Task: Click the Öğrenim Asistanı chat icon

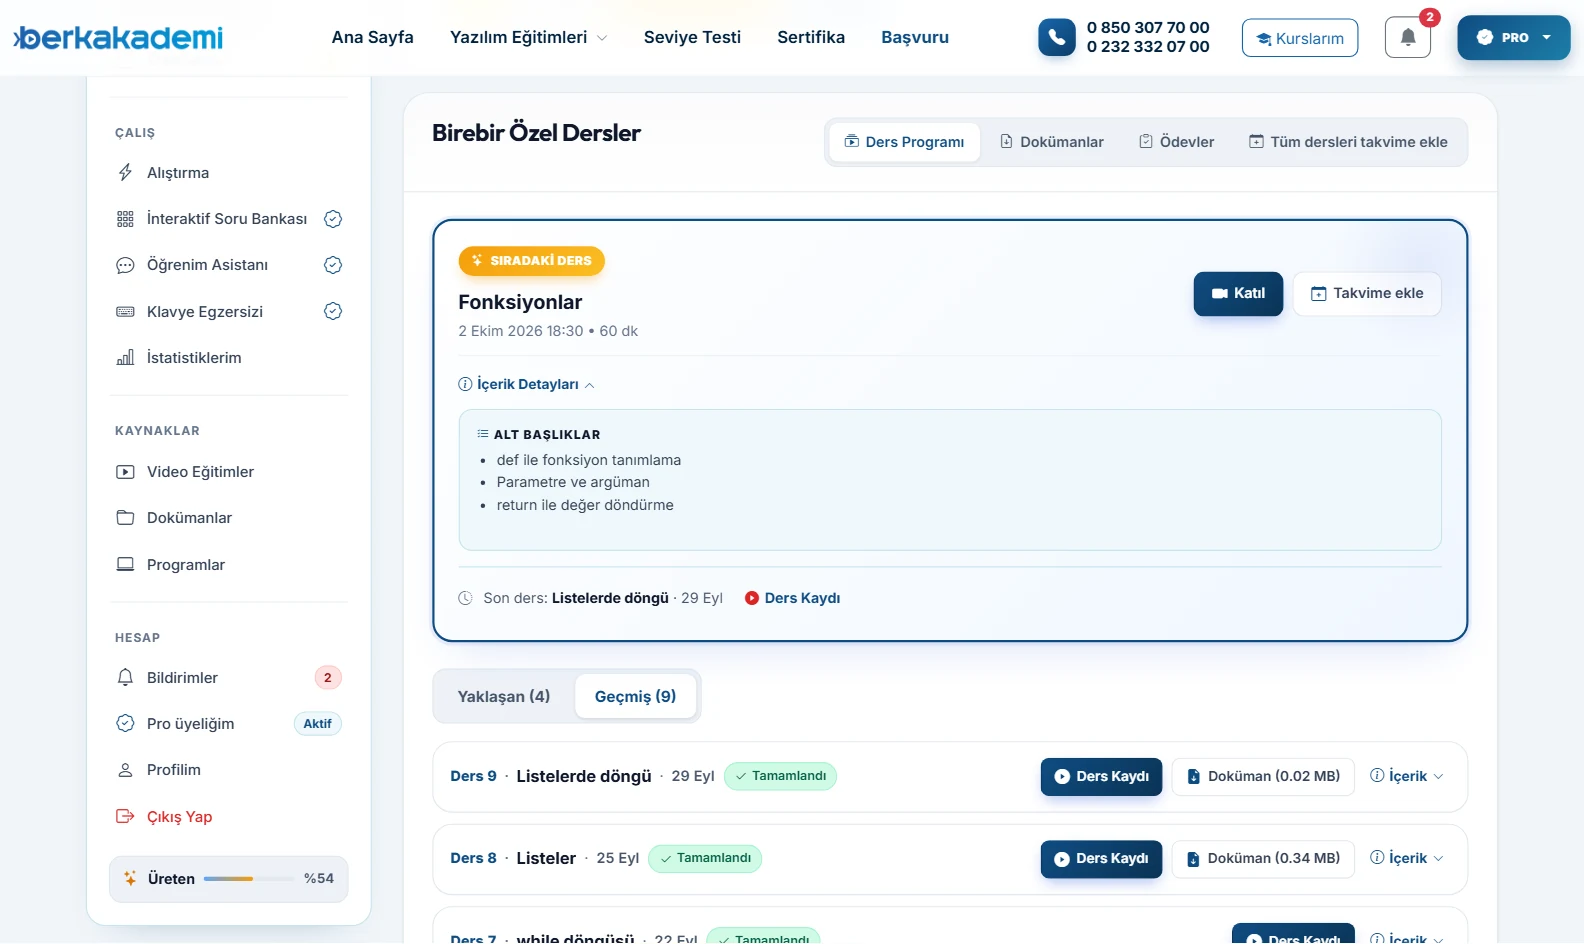Action: point(125,265)
